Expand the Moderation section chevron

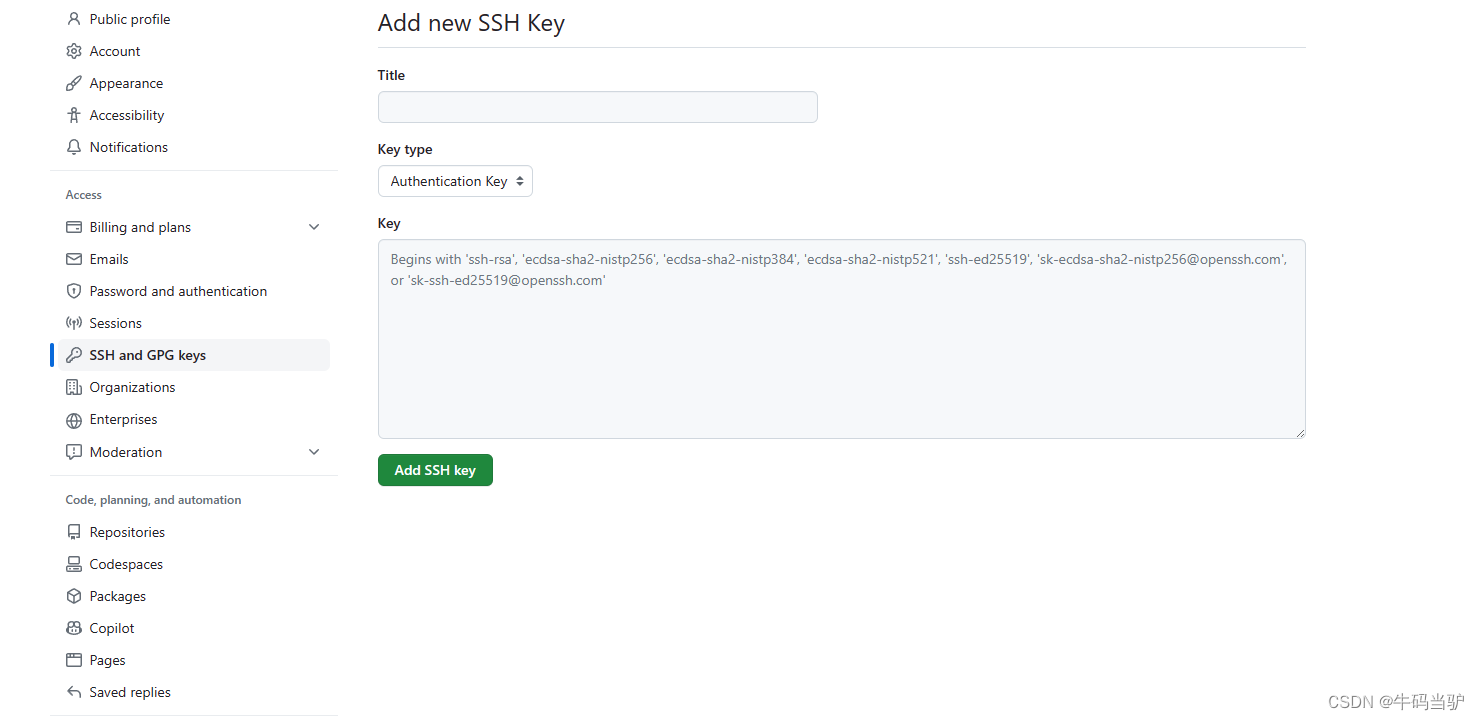point(314,452)
